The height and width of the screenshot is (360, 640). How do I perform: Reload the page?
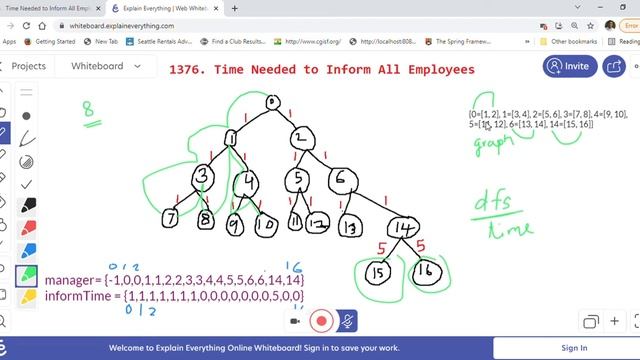(x=26, y=26)
